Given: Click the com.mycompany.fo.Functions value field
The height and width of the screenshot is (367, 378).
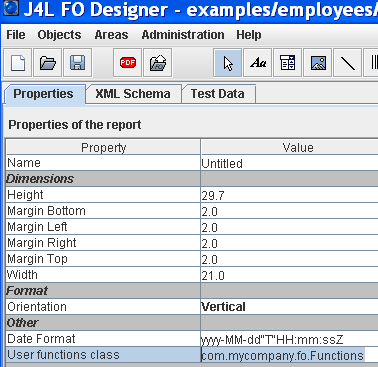Looking at the screenshot, I should click(x=289, y=355).
